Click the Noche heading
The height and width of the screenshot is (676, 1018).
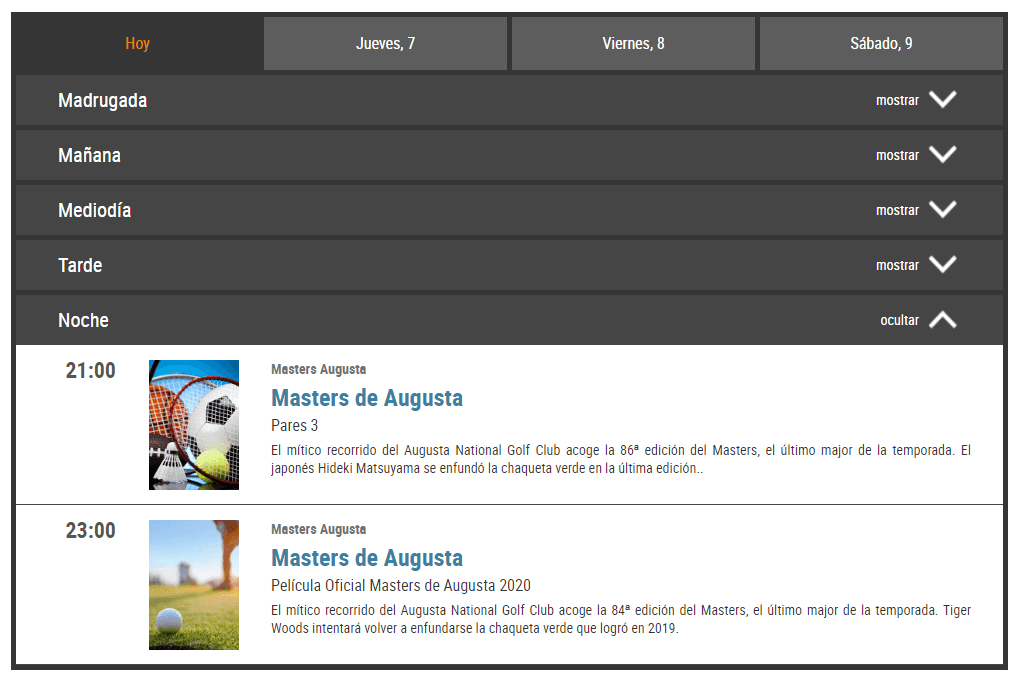pyautogui.click(x=84, y=320)
